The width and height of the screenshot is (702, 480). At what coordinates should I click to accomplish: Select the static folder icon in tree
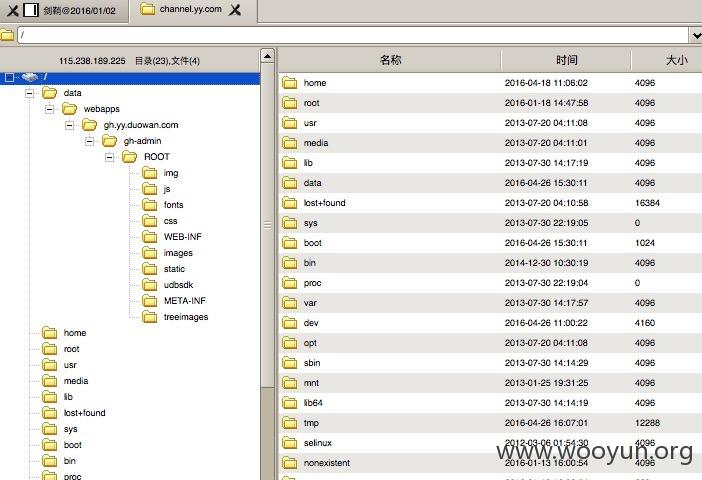pos(150,269)
